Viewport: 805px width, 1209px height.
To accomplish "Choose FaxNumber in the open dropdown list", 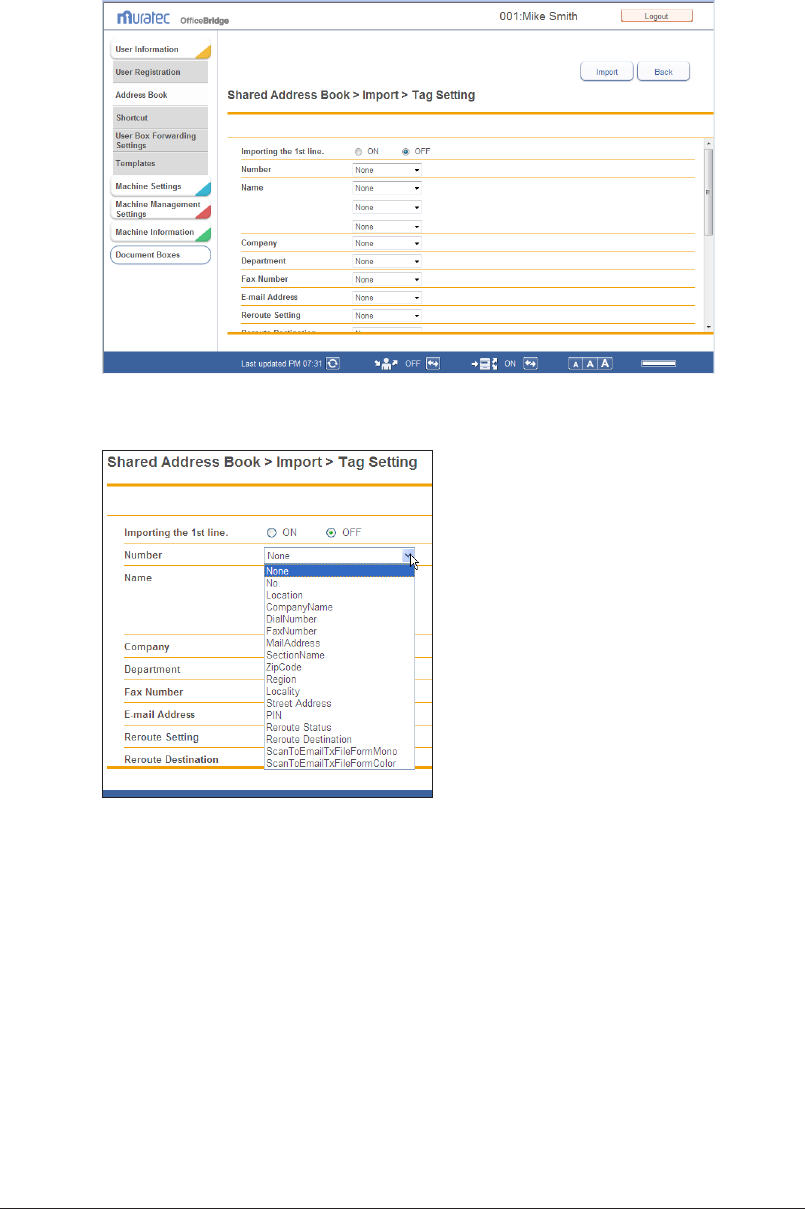I will (339, 631).
